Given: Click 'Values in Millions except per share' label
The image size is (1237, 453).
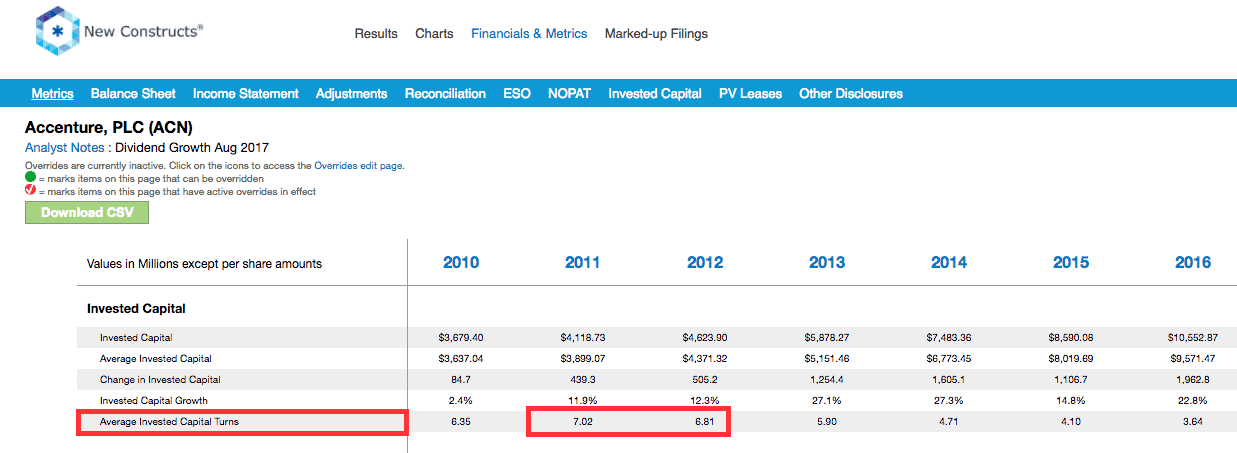Looking at the screenshot, I should click(x=205, y=264).
